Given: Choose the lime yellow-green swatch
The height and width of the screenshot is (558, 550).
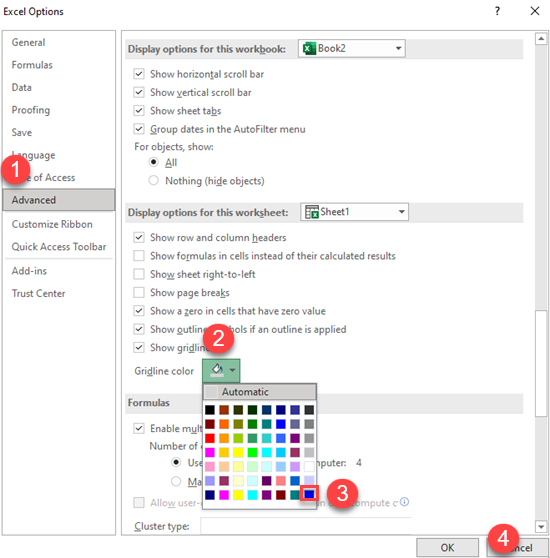Looking at the screenshot, I should point(238,438).
